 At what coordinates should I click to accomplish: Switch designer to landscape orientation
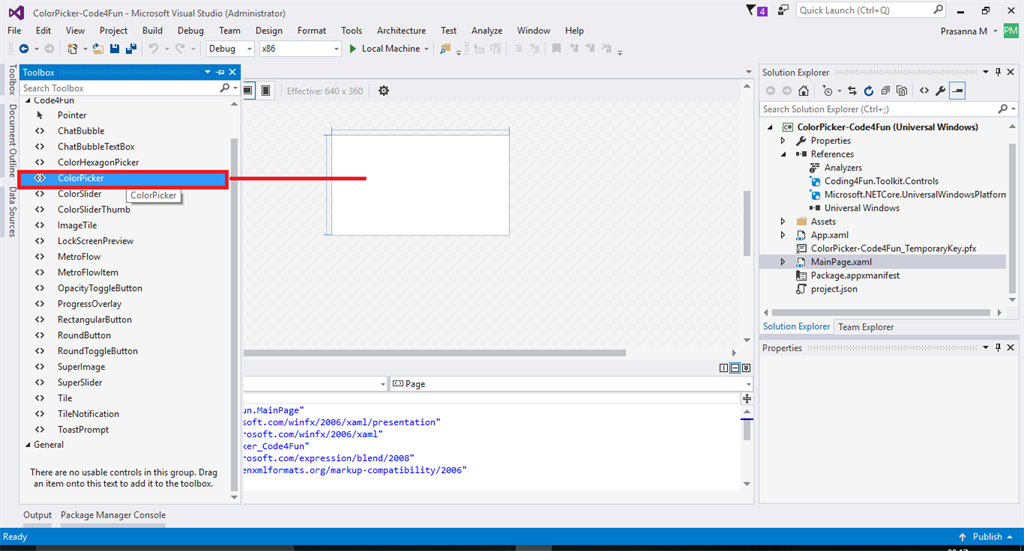249,91
